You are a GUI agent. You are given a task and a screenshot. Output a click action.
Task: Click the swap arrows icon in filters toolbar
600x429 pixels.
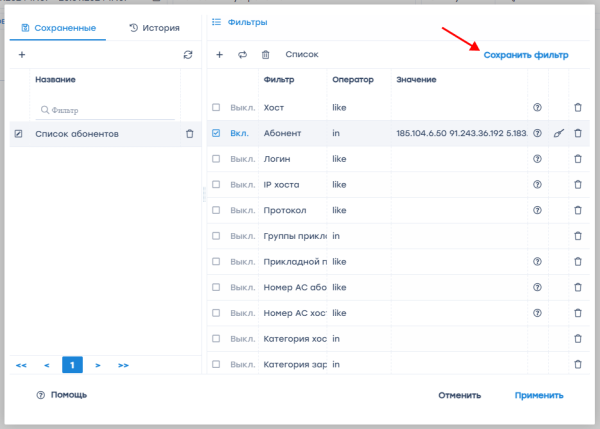[x=242, y=55]
